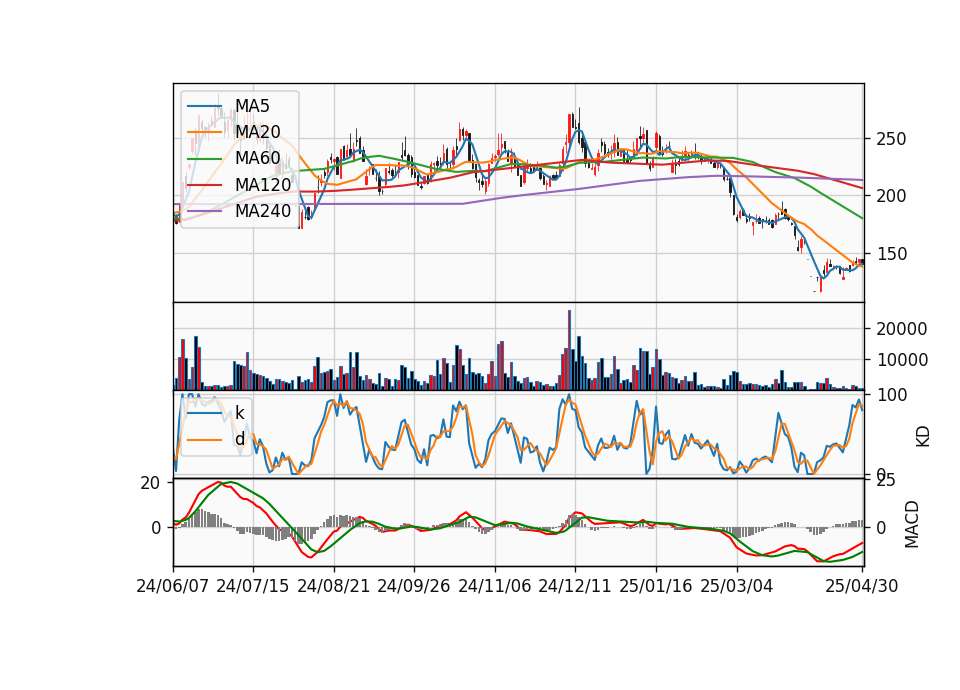Click the k legend label in KD panel
960x690 pixels.
[x=240, y=413]
